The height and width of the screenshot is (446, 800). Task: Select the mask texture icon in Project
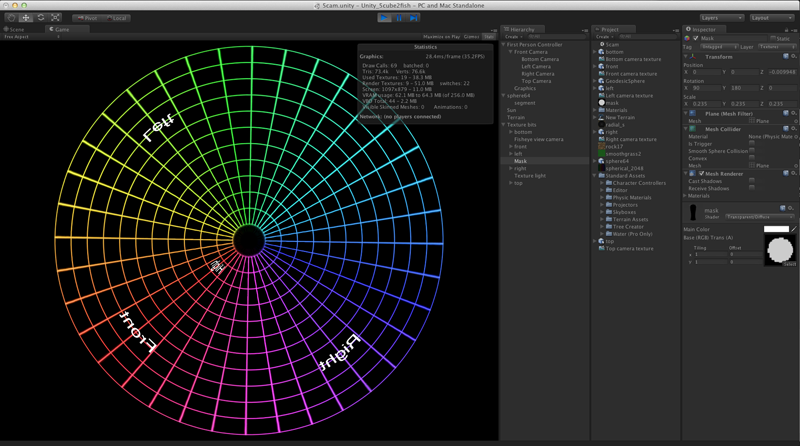pyautogui.click(x=602, y=103)
